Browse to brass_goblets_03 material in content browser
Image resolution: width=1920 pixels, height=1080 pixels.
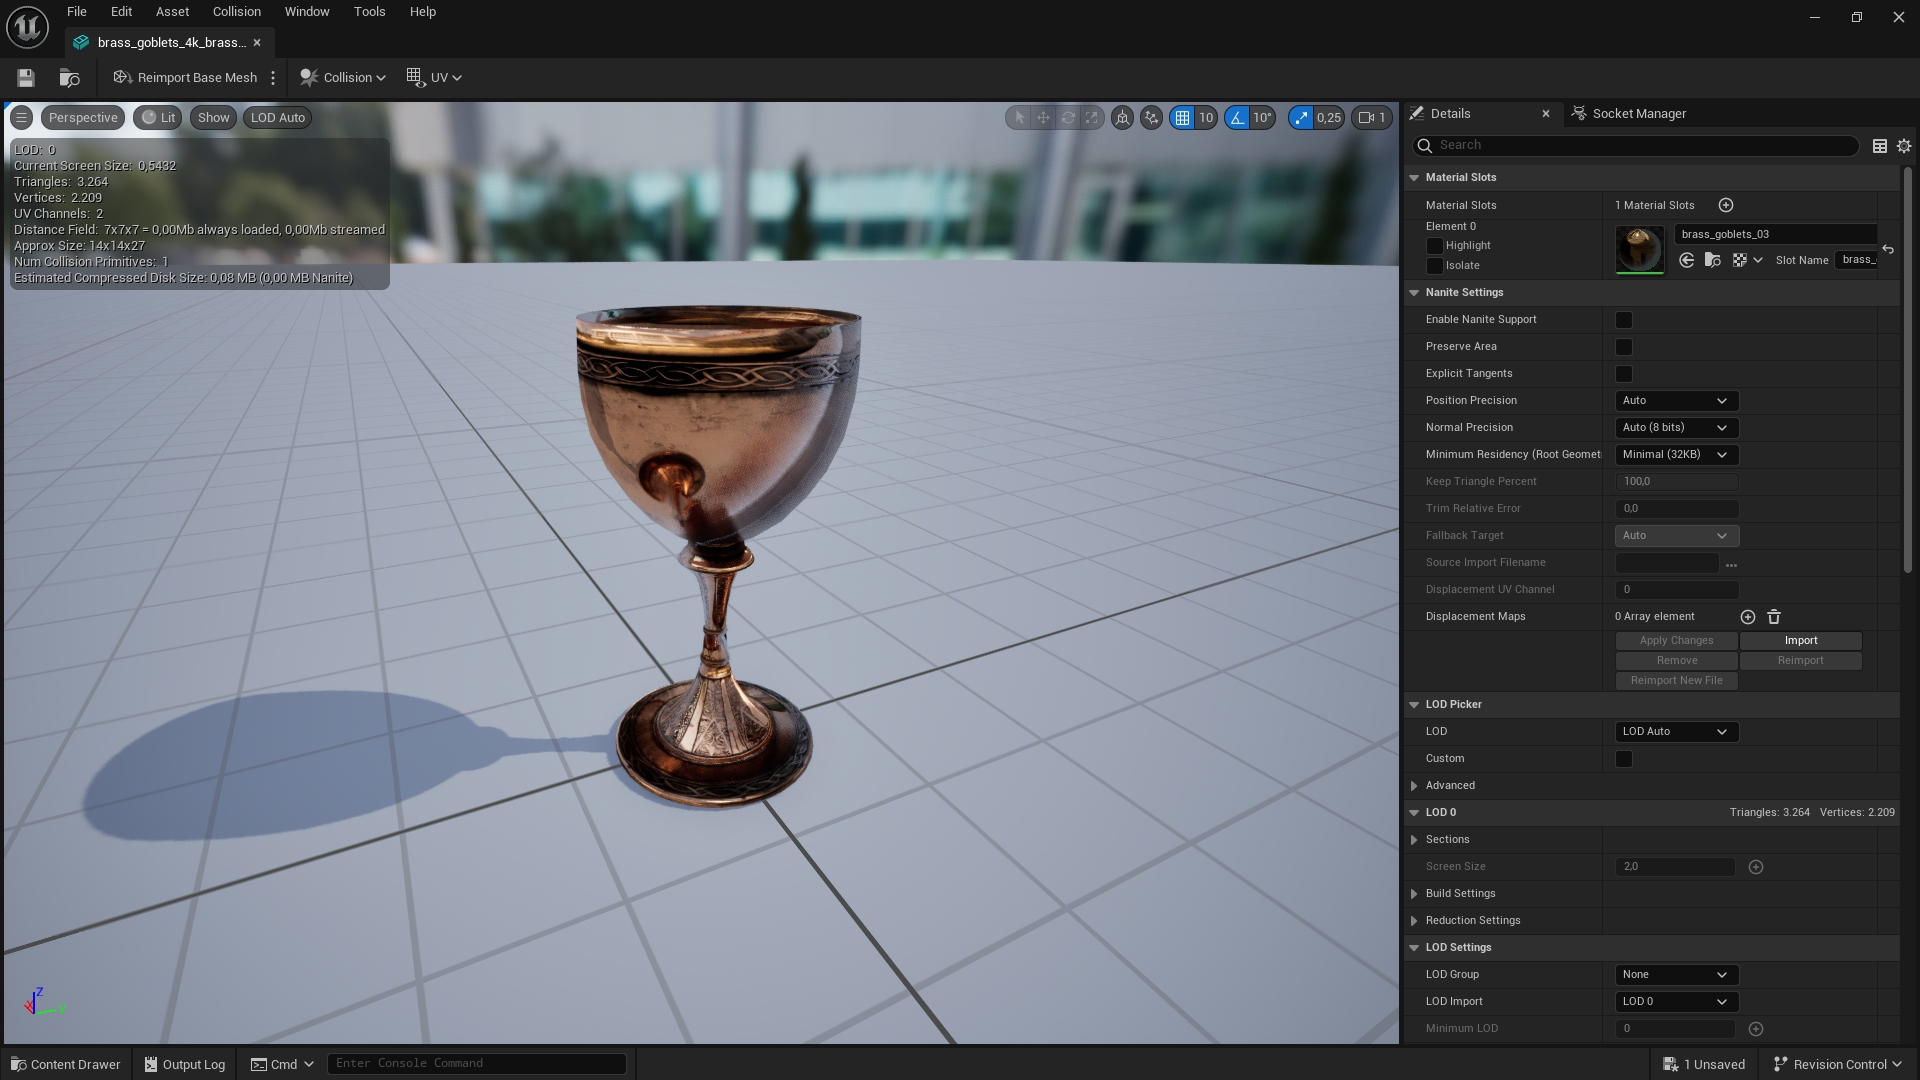(x=1713, y=260)
